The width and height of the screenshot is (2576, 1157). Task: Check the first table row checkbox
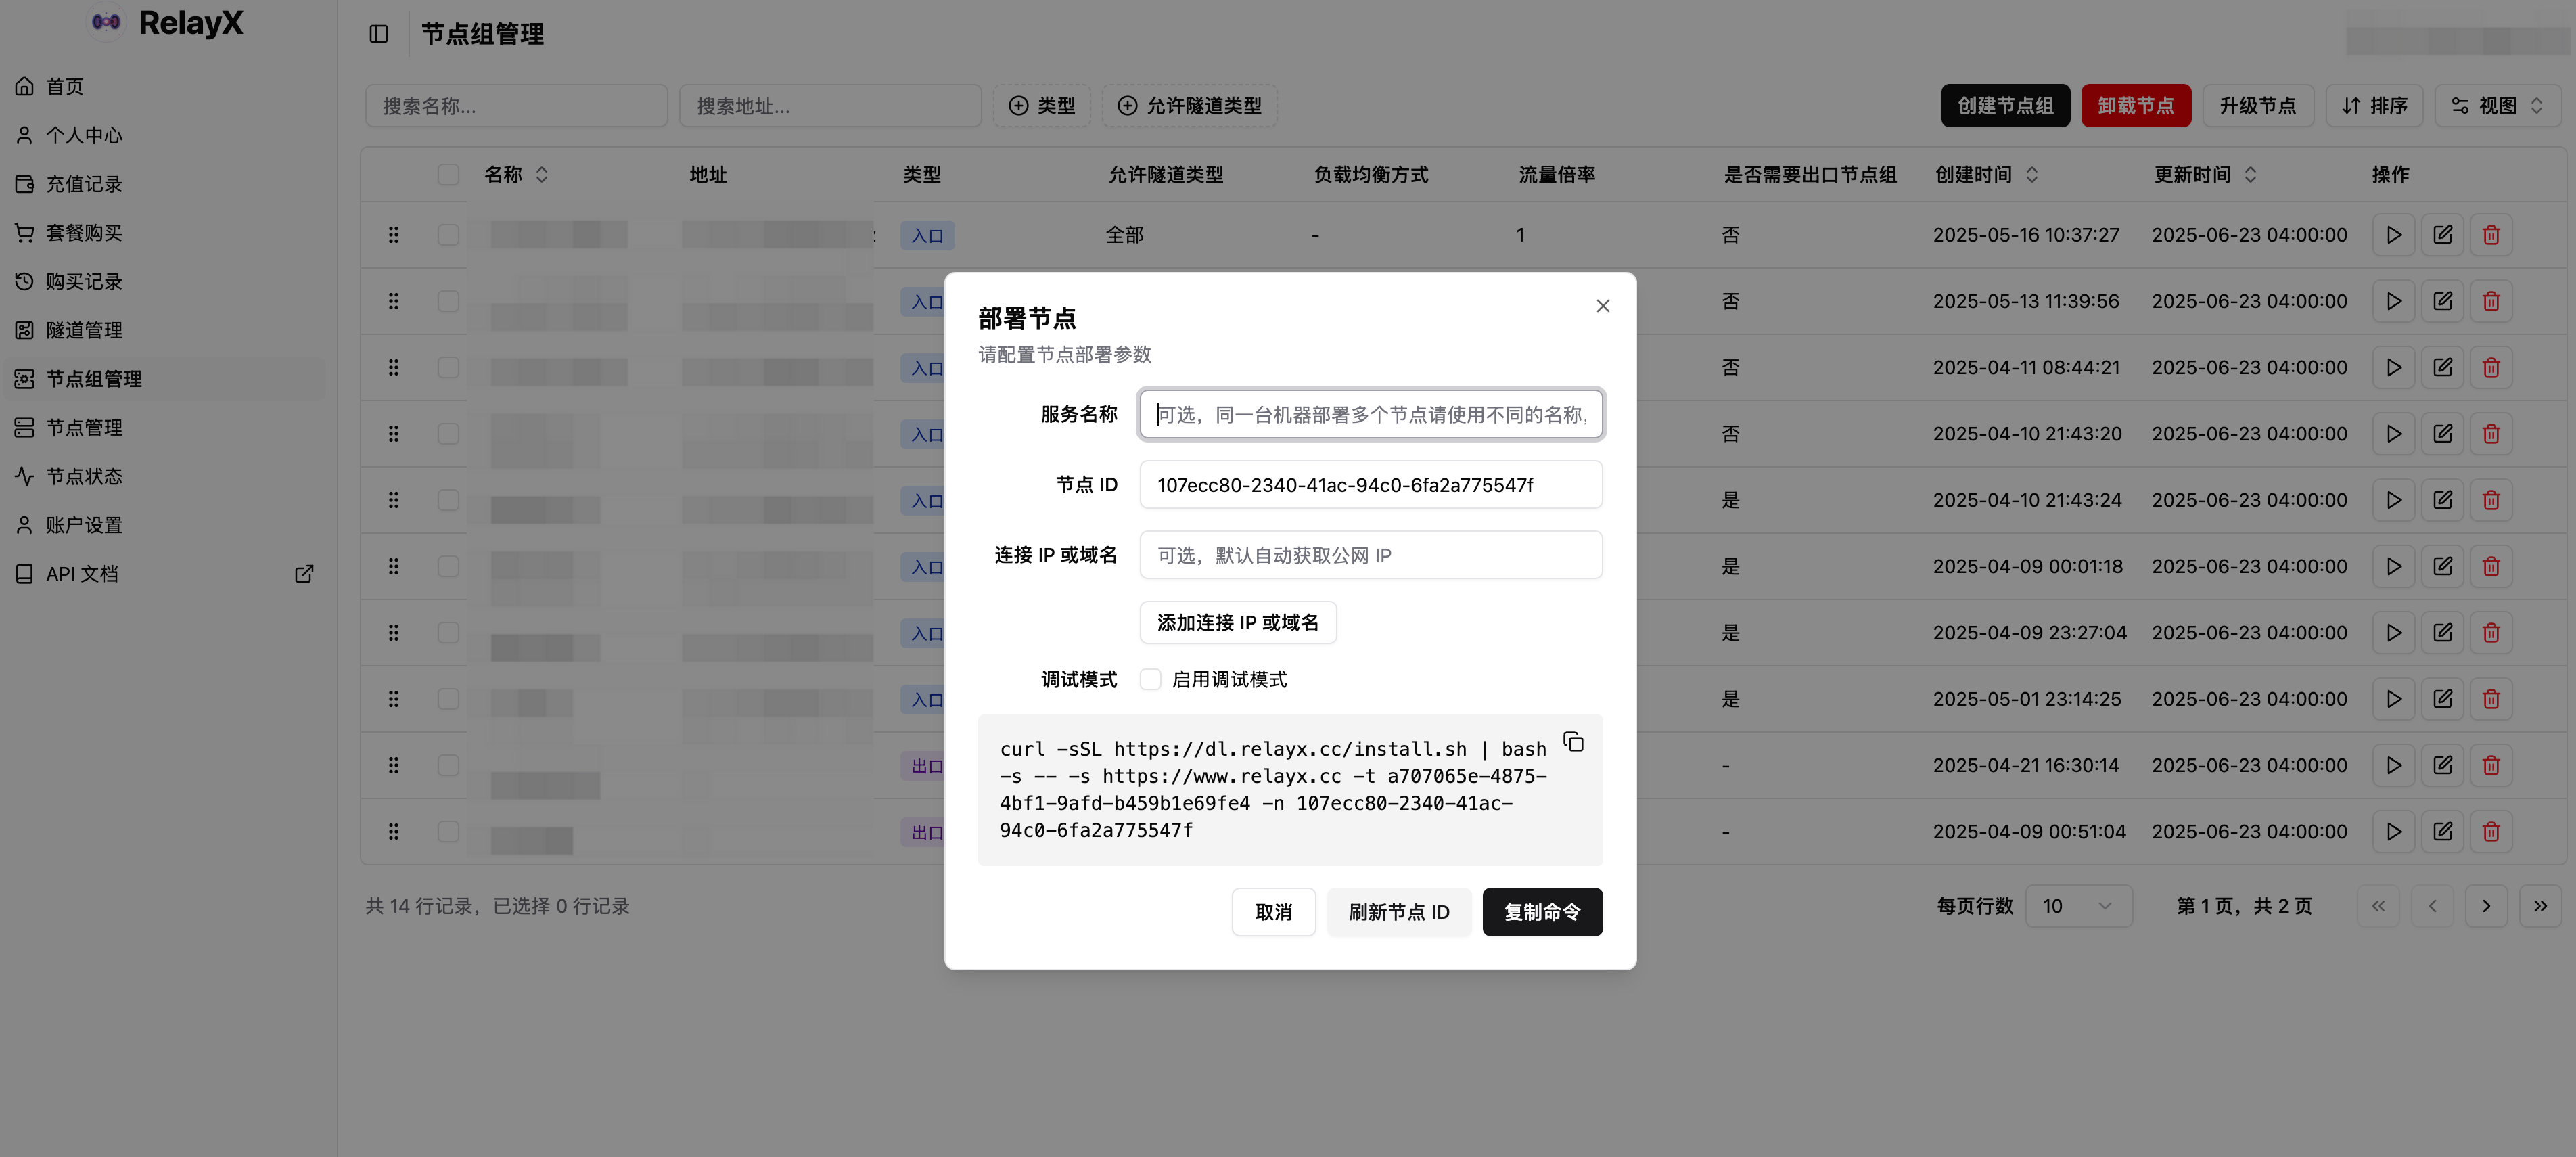[448, 235]
